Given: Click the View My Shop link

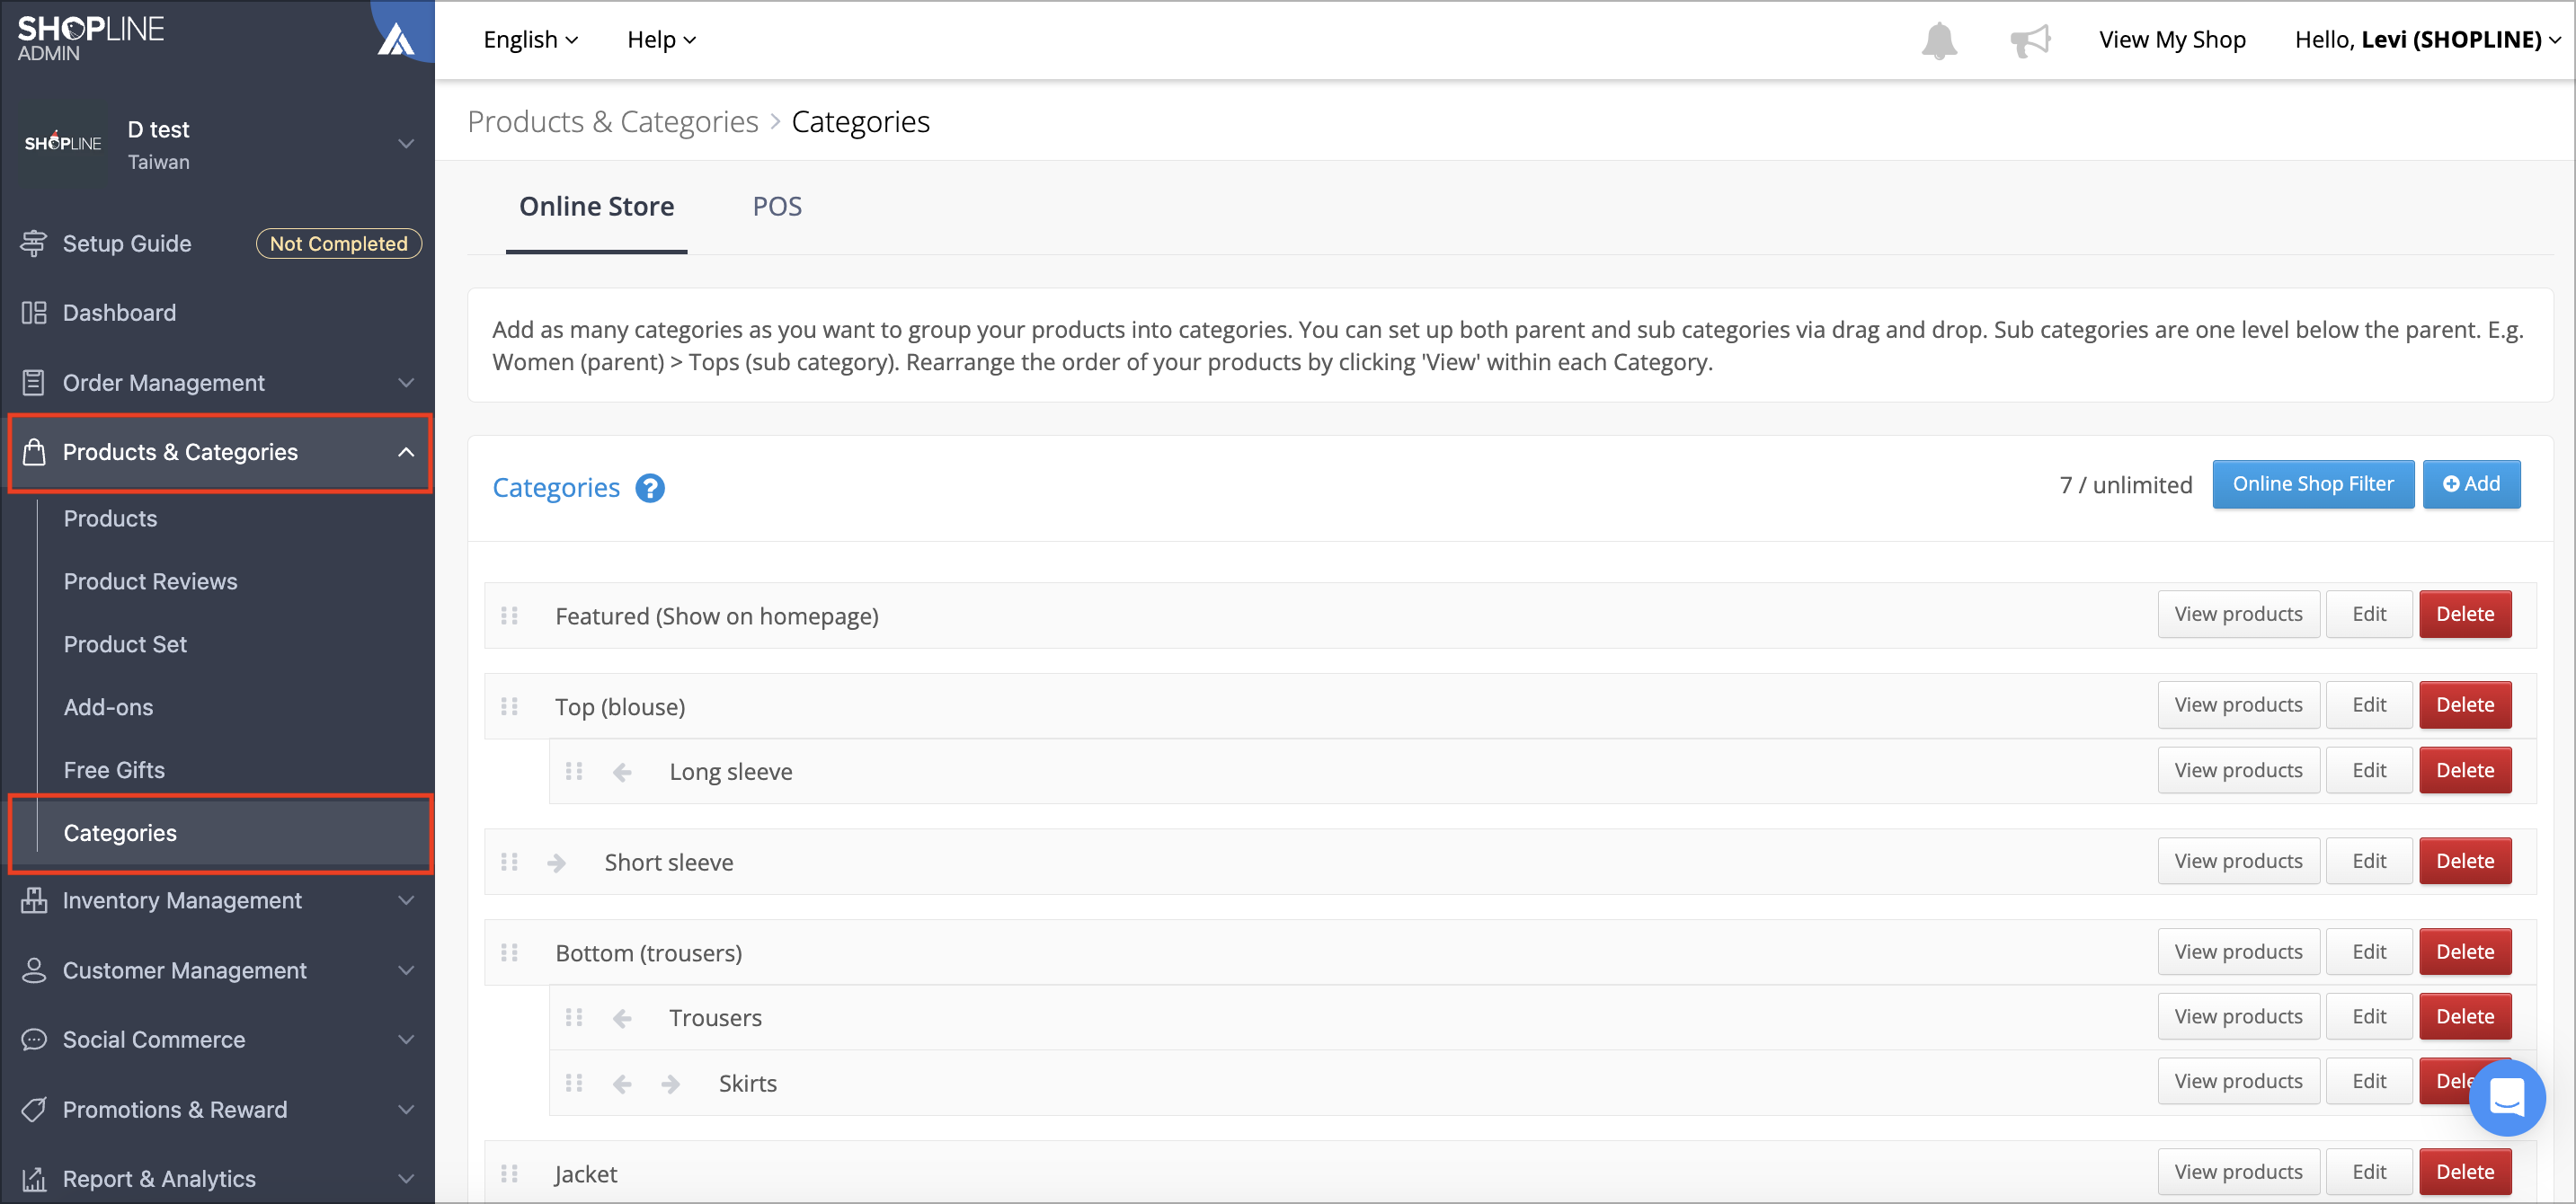Looking at the screenshot, I should click(2172, 40).
